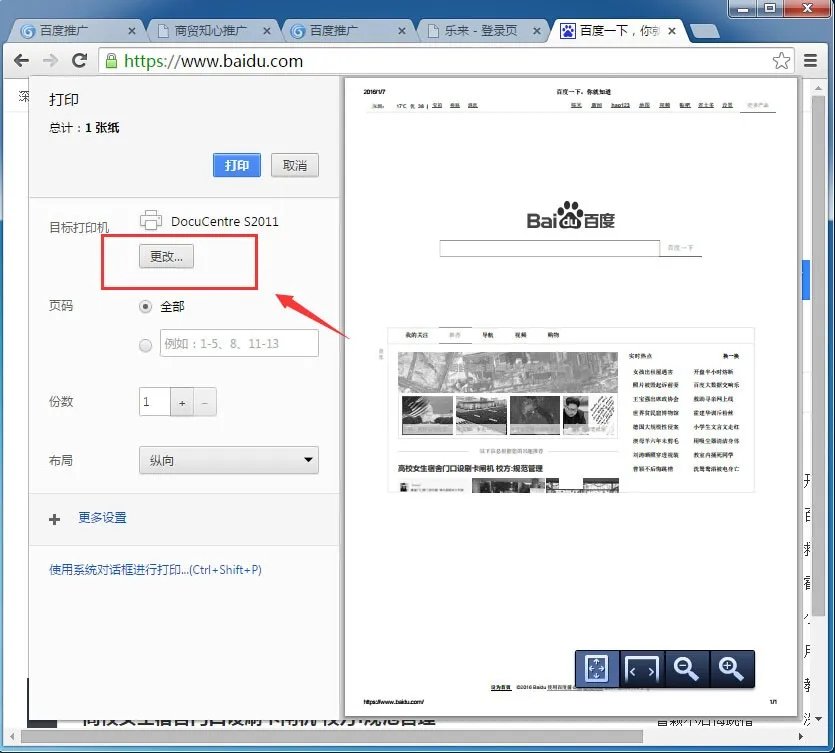Viewport: 835px width, 753px height.
Task: Open the 布局 layout dropdown showing 纵向
Action: pos(228,459)
